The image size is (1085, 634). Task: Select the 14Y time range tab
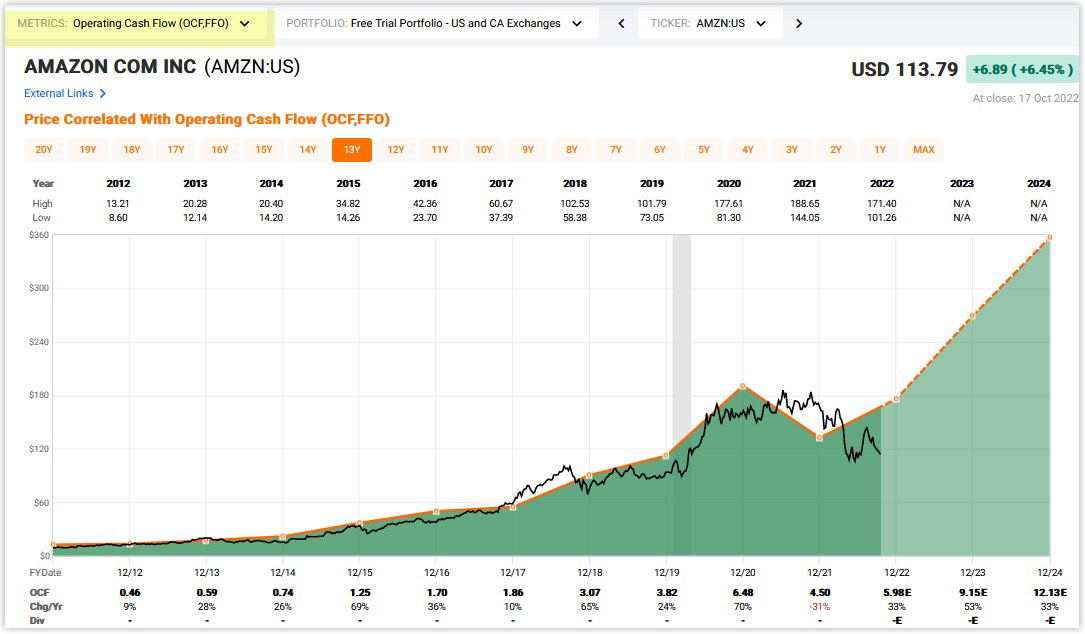[308, 150]
